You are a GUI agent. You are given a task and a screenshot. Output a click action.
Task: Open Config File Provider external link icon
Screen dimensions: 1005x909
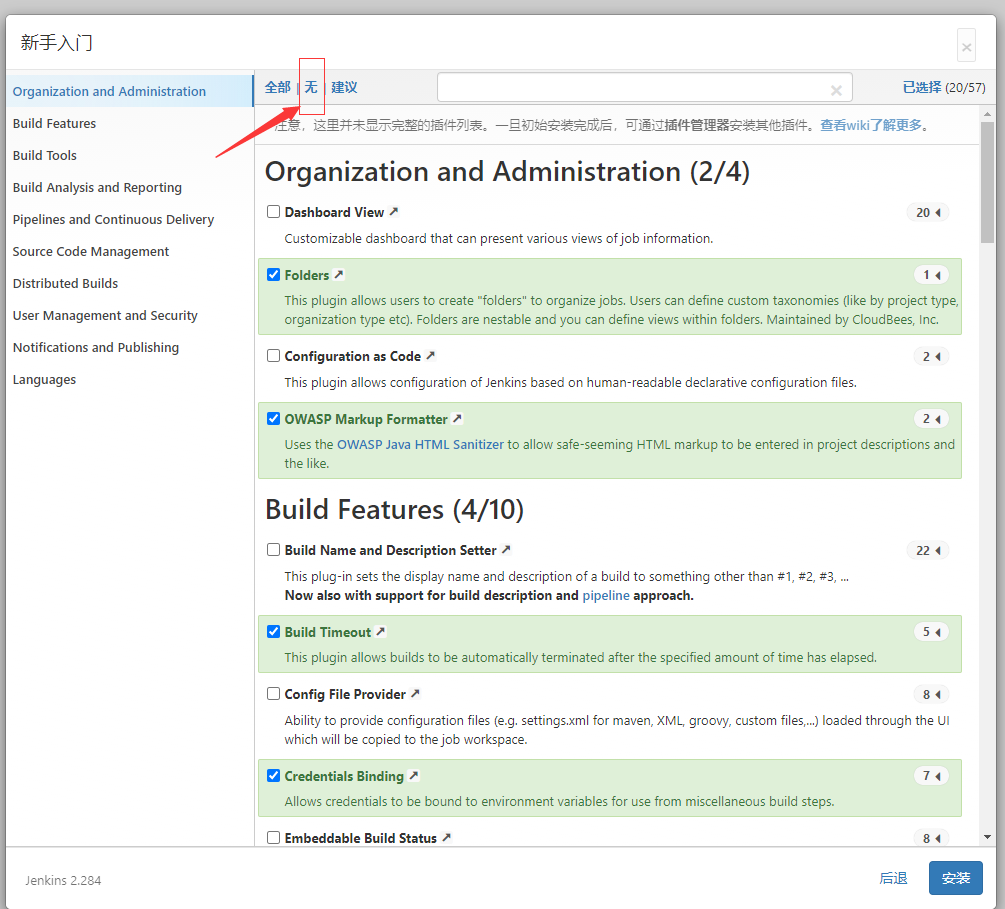pyautogui.click(x=415, y=694)
